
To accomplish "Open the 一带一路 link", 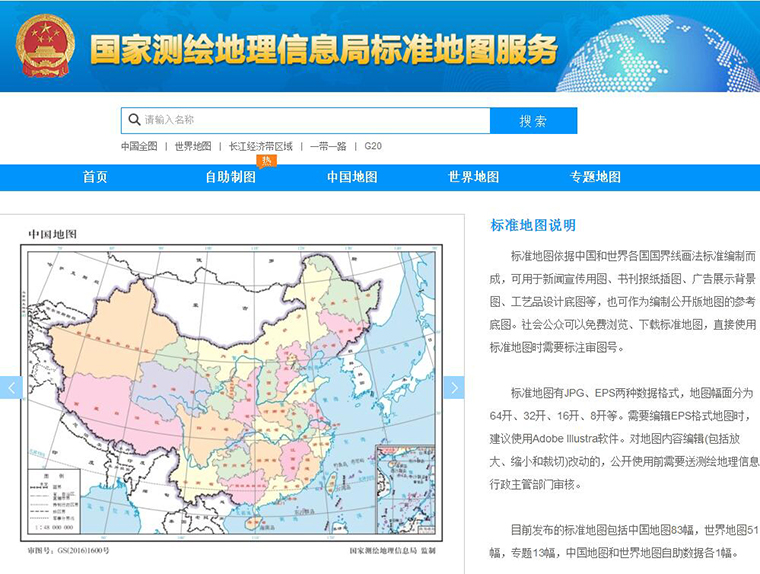I will tap(328, 146).
